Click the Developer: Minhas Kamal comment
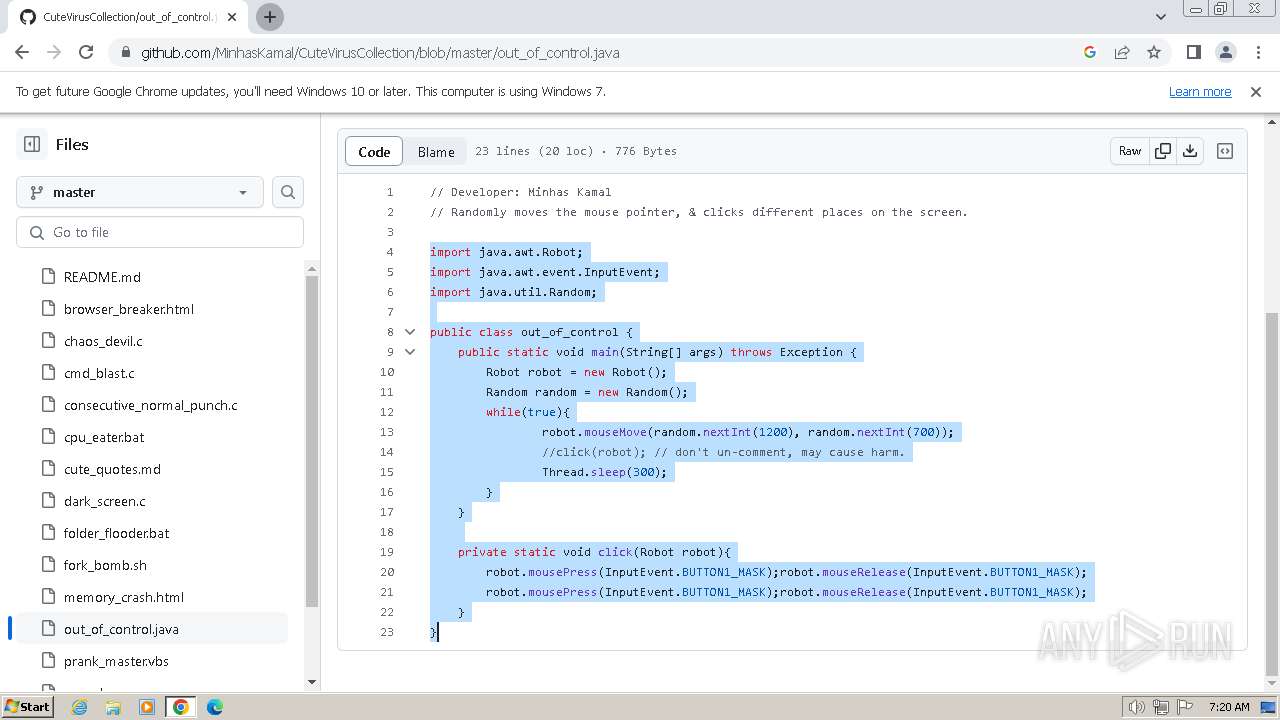Image resolution: width=1280 pixels, height=720 pixels. tap(520, 192)
